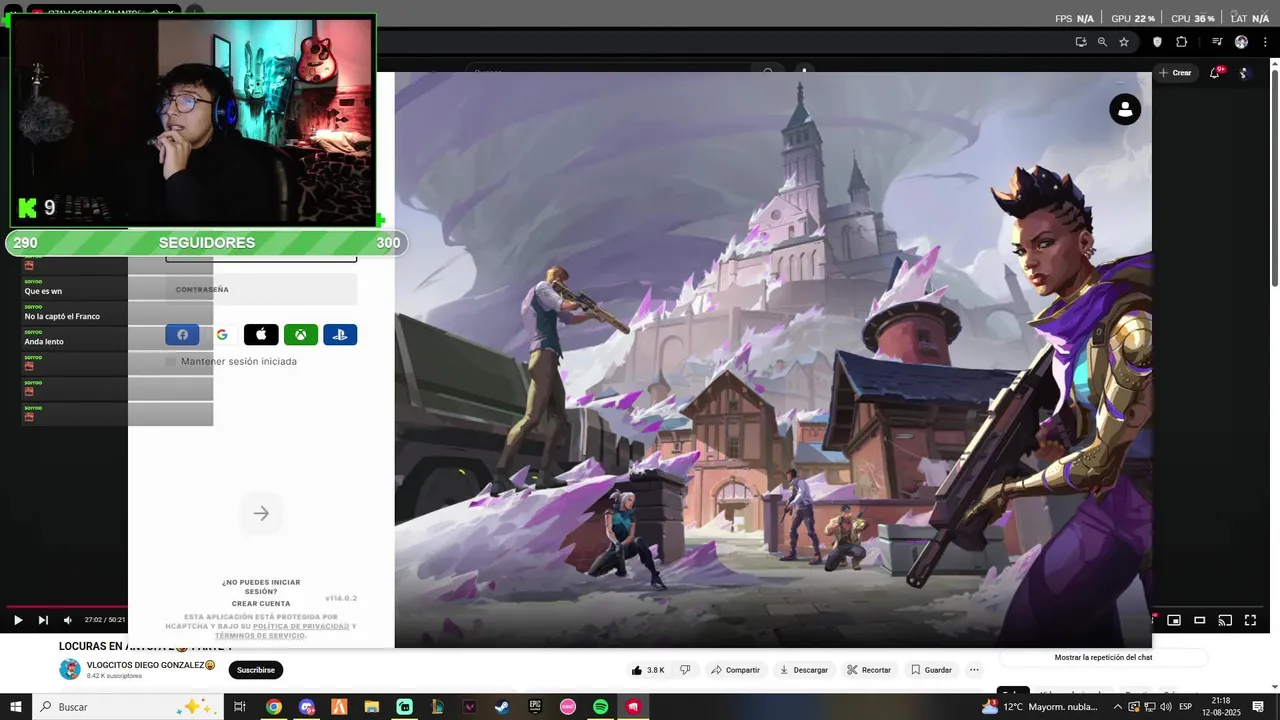
Task: Open the weather widget showing 12°C
Action: (1040, 707)
